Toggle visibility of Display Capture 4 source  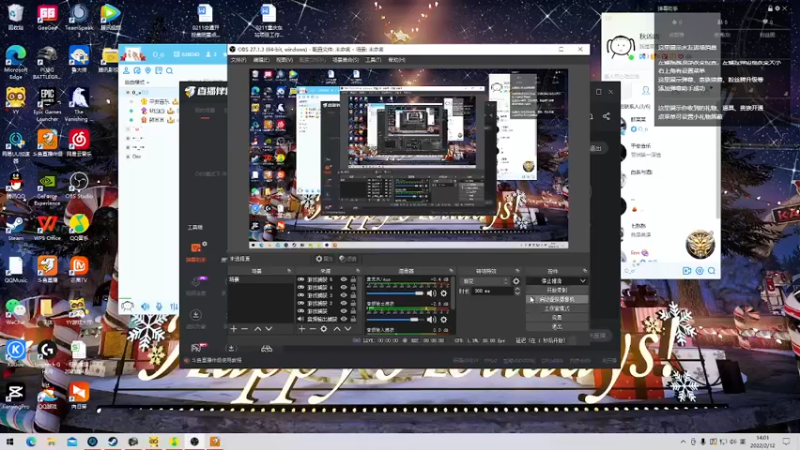point(344,287)
